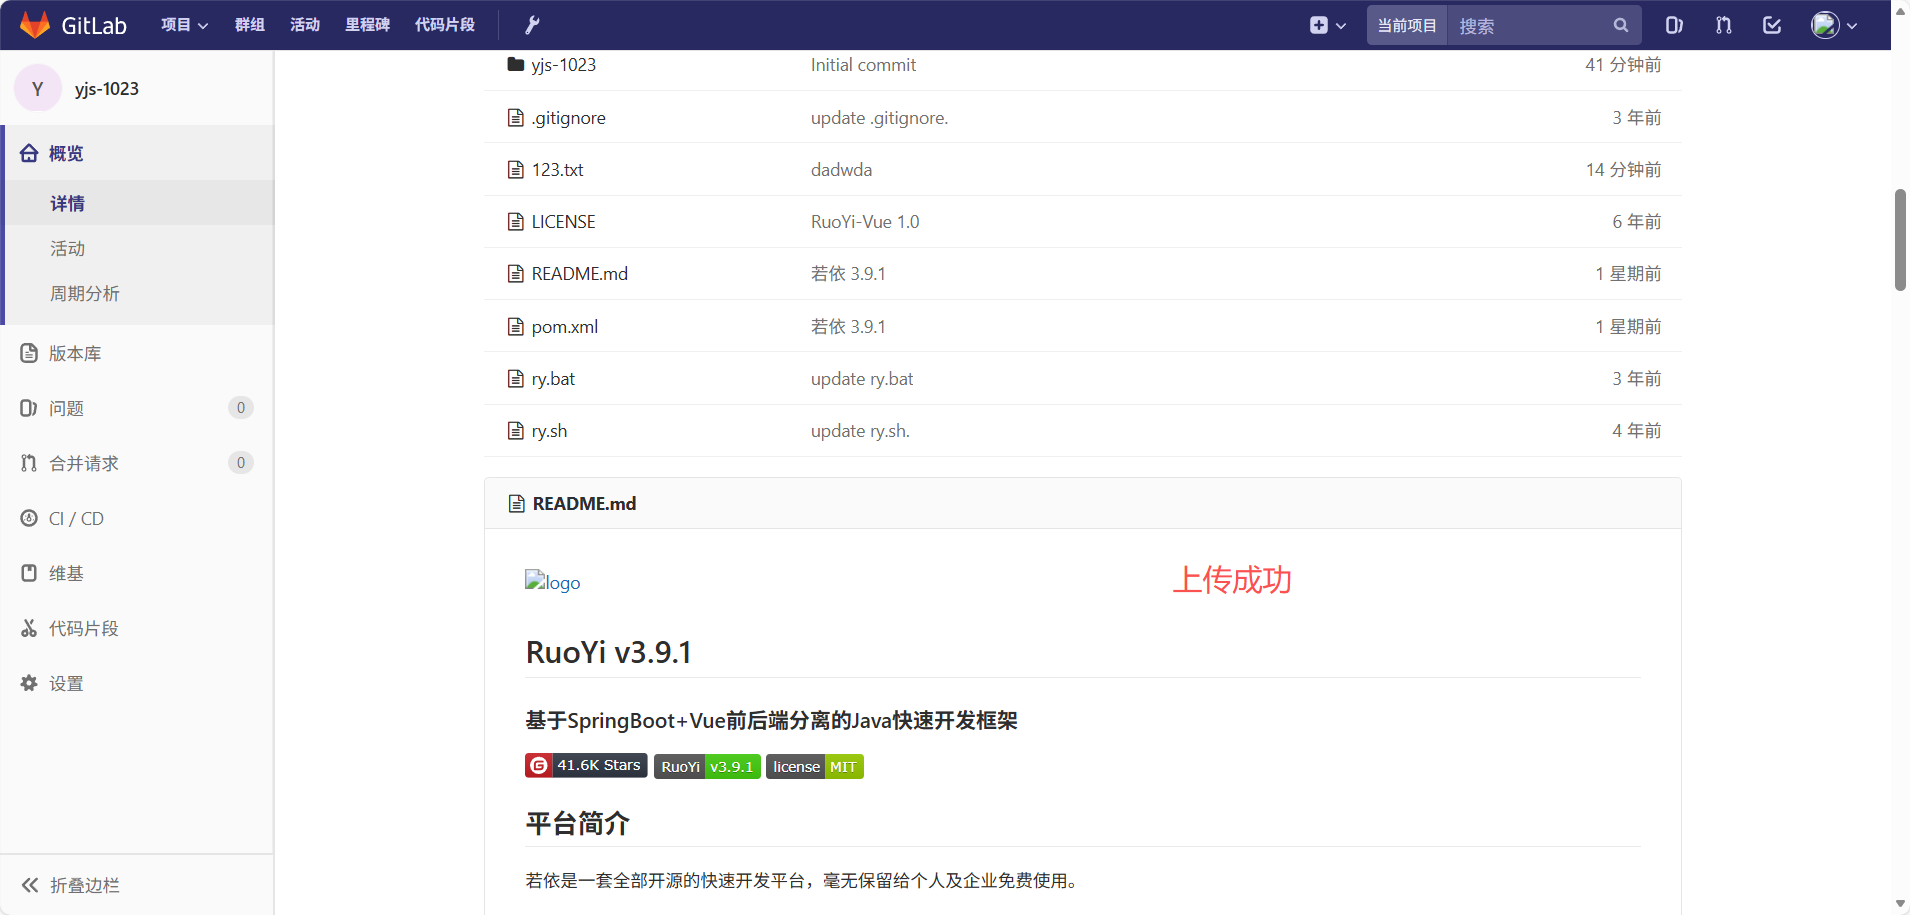Collapse the sidebar with 折叠边栏
Screen dimensions: 1910x915
(71, 885)
